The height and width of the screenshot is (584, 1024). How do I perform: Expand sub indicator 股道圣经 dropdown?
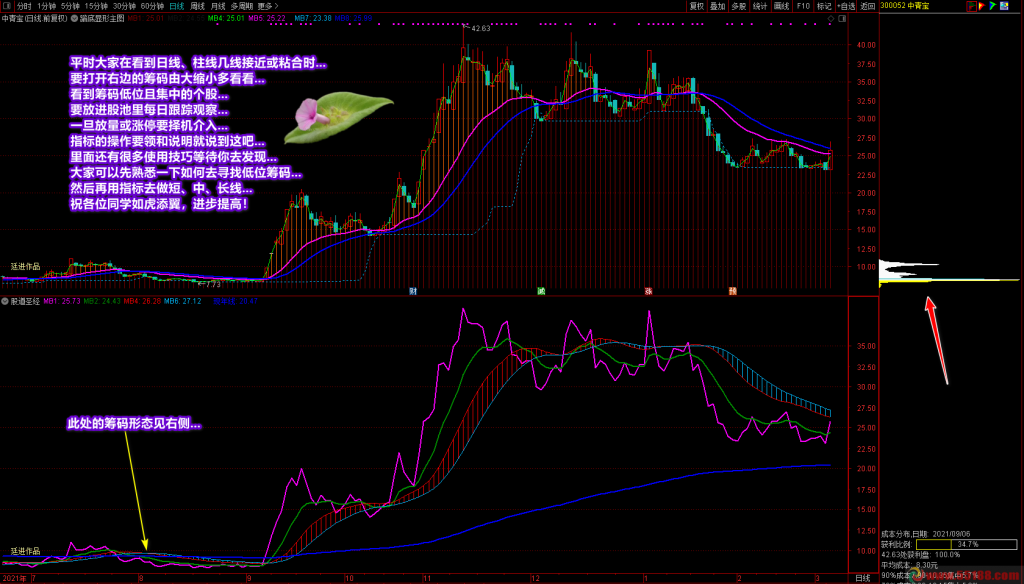click(x=5, y=301)
